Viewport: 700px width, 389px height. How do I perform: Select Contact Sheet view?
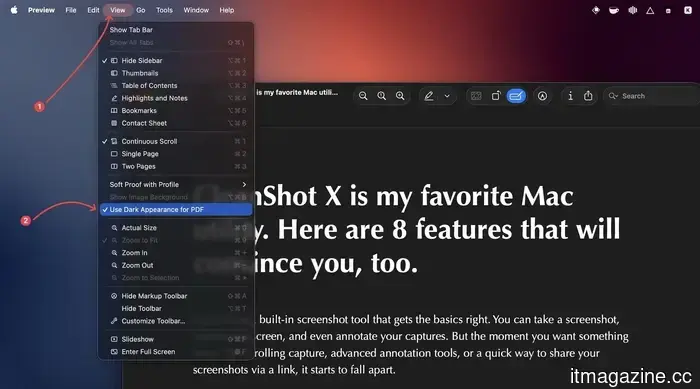coord(176,123)
